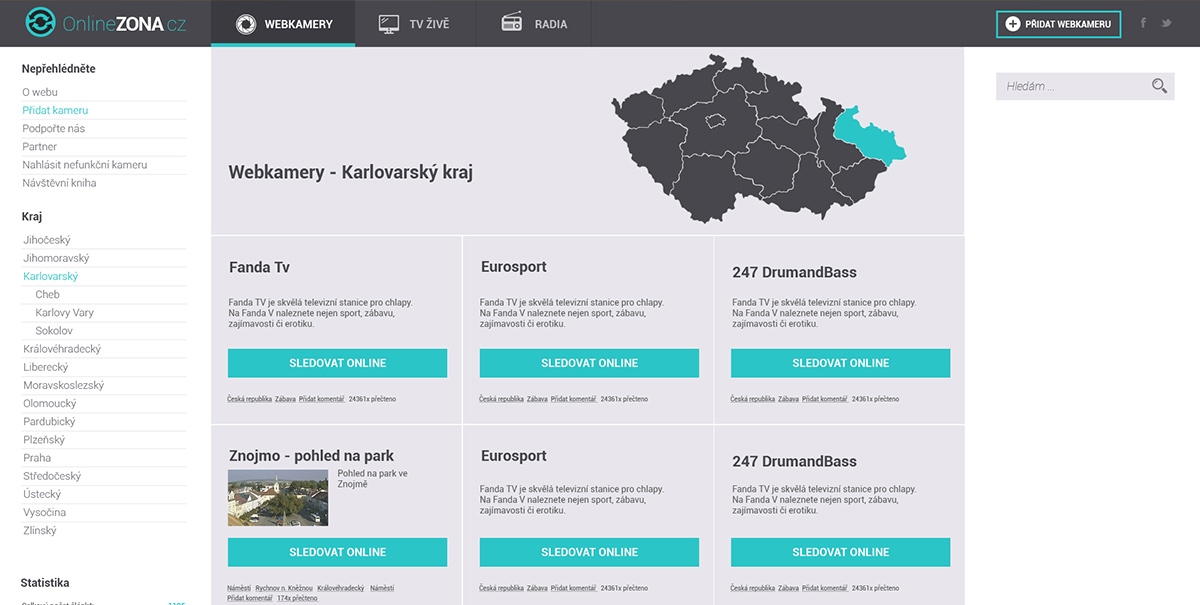
Task: Click the radio icon in Radia tab
Action: click(512, 23)
